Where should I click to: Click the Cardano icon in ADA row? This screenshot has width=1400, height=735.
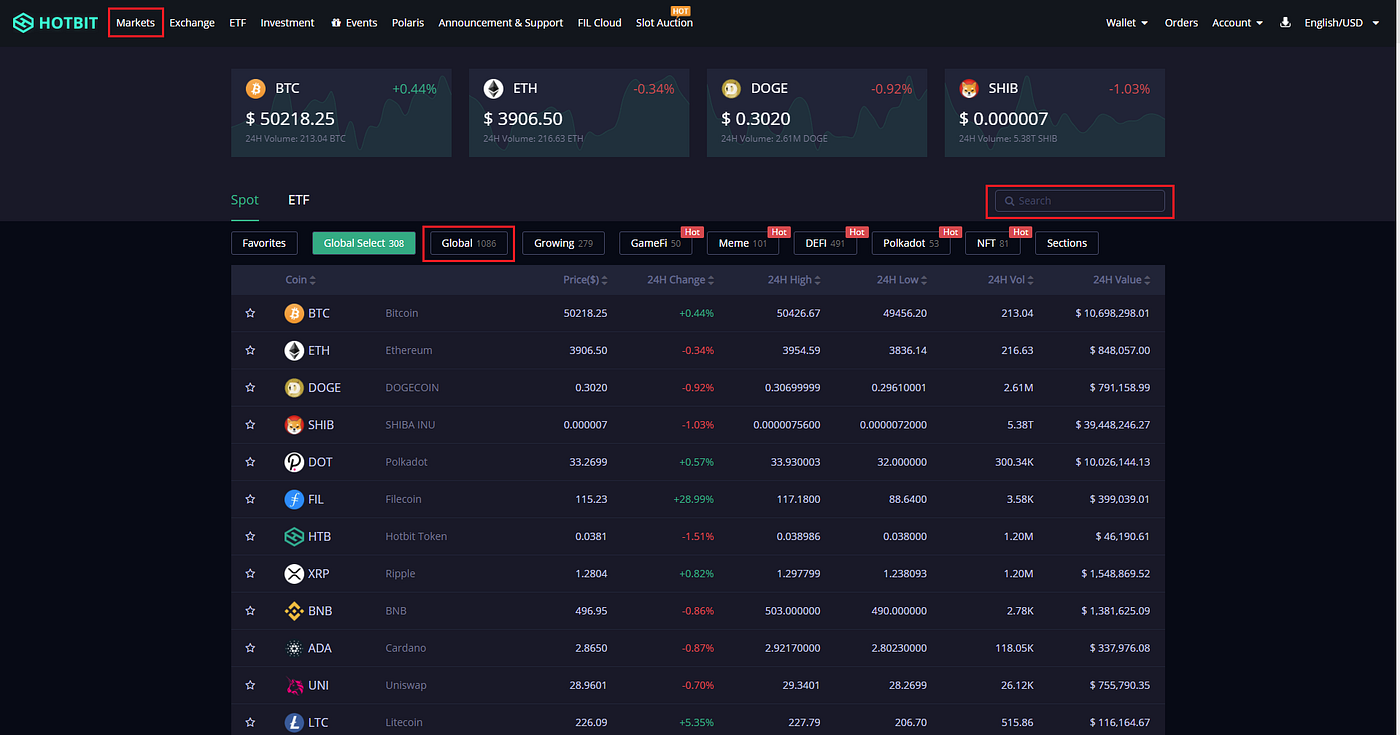[294, 648]
